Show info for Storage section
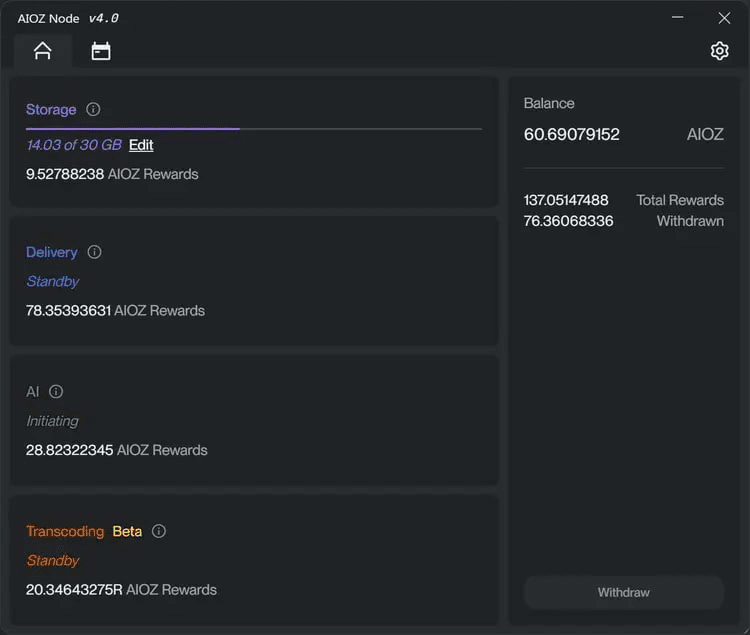This screenshot has width=750, height=635. 93,109
